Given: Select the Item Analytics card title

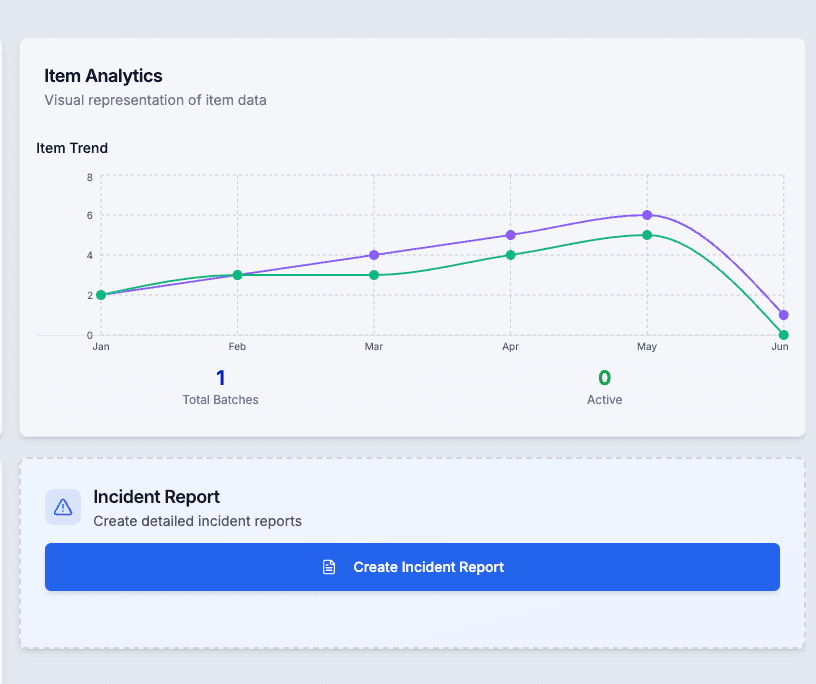Looking at the screenshot, I should (103, 75).
